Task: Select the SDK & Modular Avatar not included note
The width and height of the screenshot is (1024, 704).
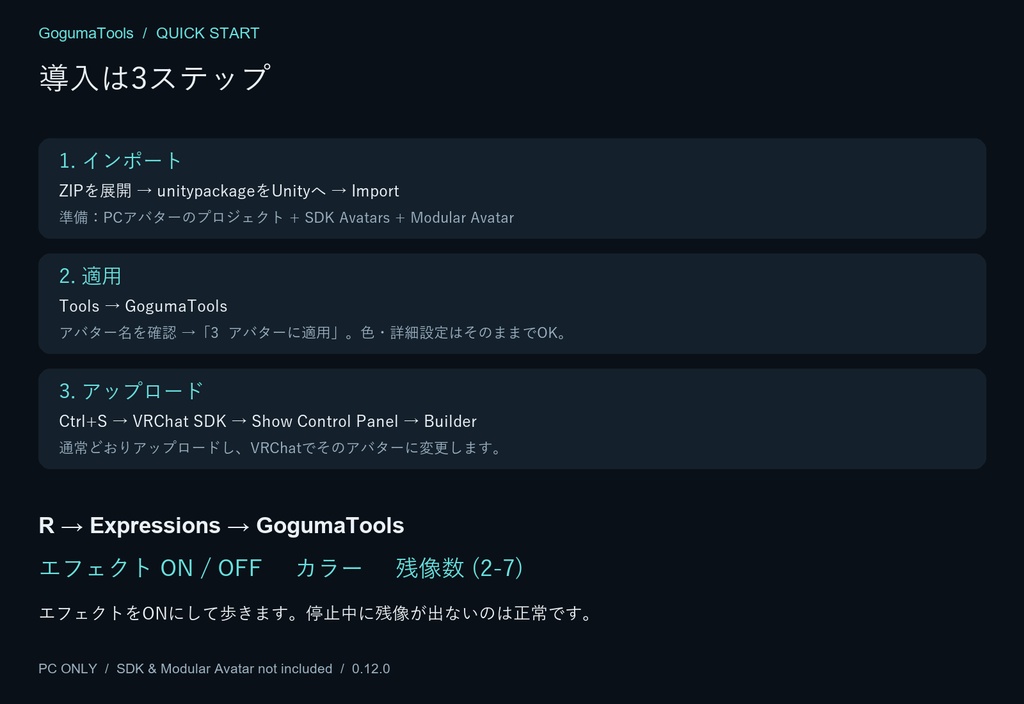Action: coord(224,669)
